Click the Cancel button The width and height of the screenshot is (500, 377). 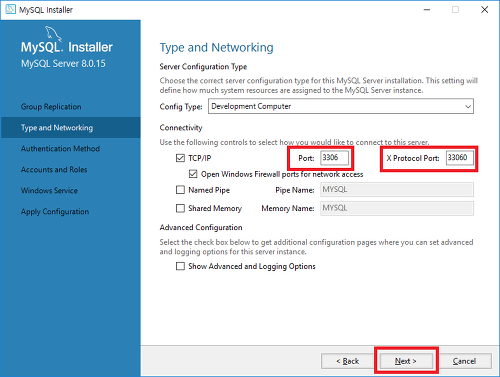point(464,361)
